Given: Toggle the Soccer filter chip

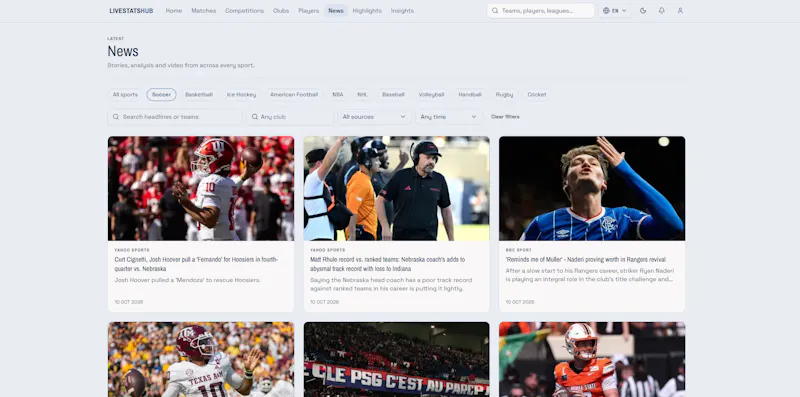Looking at the screenshot, I should click(x=161, y=95).
